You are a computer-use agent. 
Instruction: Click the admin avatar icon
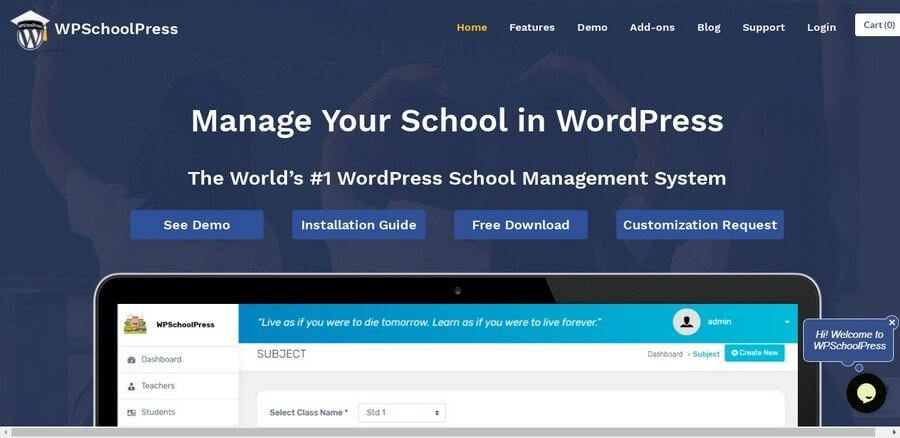[686, 322]
